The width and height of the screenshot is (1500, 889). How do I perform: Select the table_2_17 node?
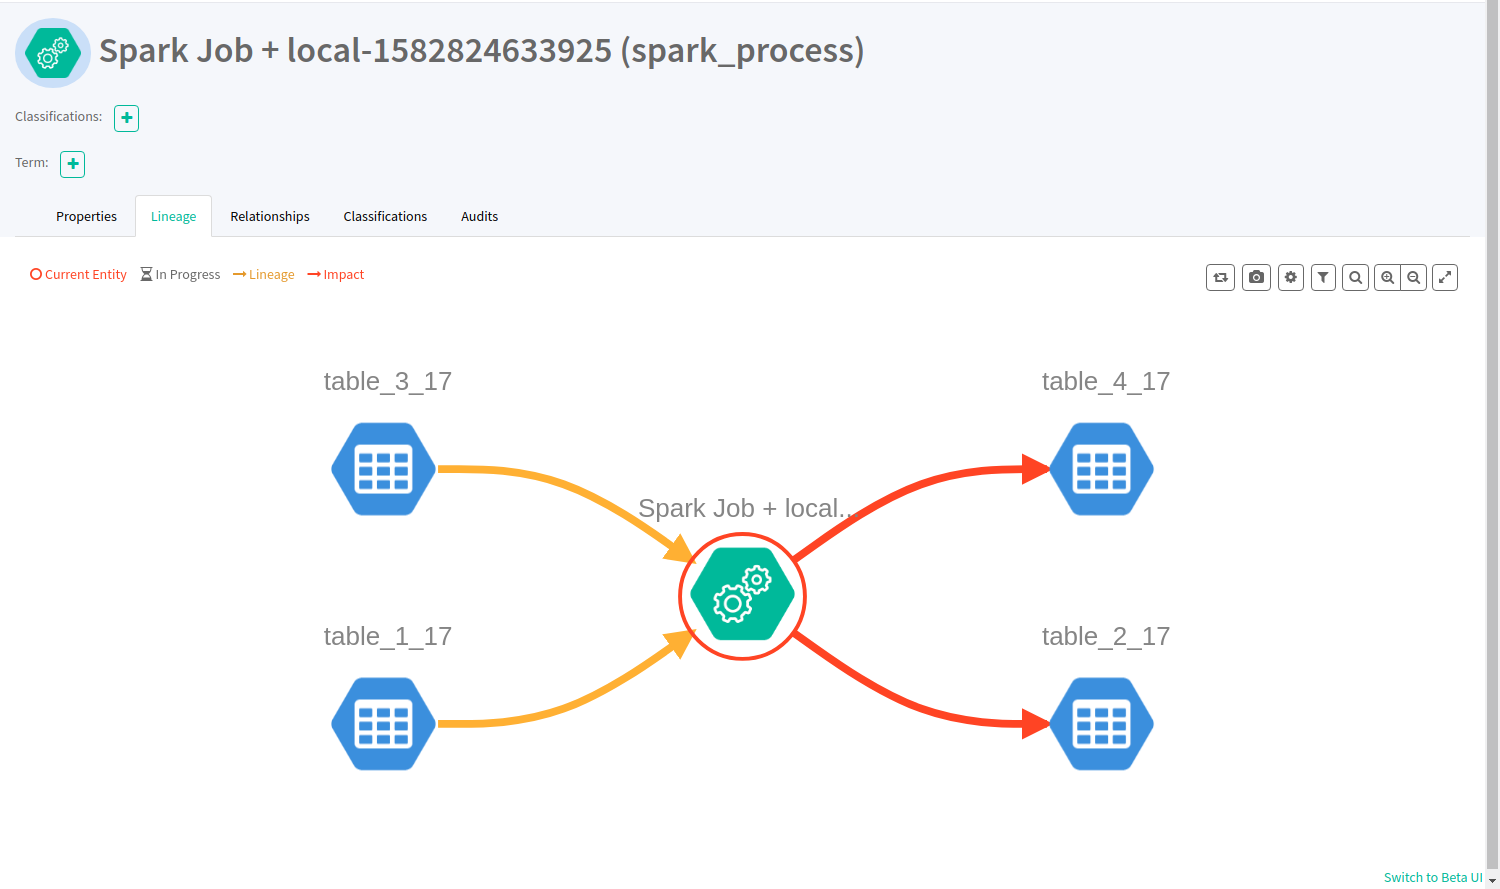click(x=1101, y=723)
